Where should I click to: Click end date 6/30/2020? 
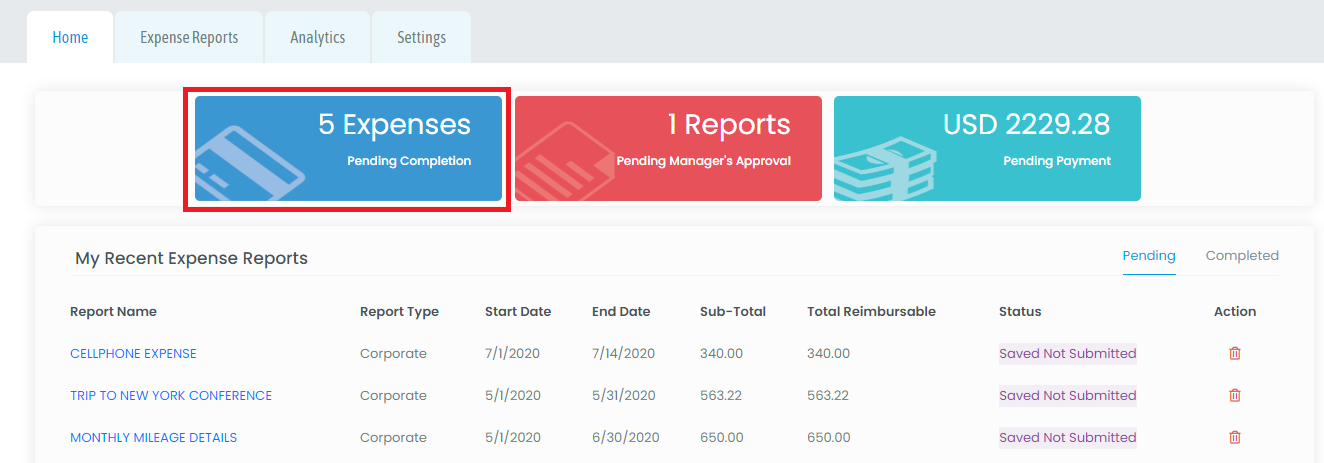(x=626, y=437)
